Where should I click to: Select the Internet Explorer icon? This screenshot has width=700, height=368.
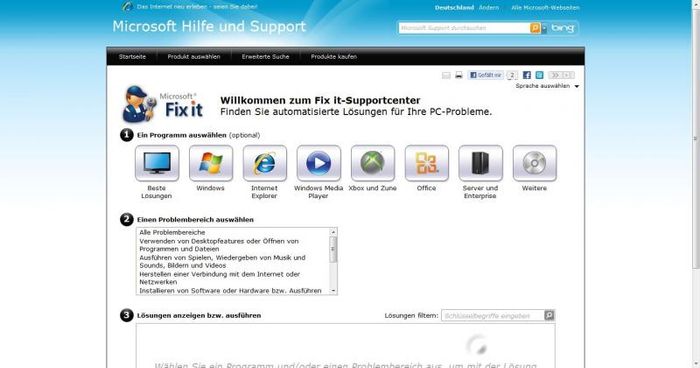265,163
